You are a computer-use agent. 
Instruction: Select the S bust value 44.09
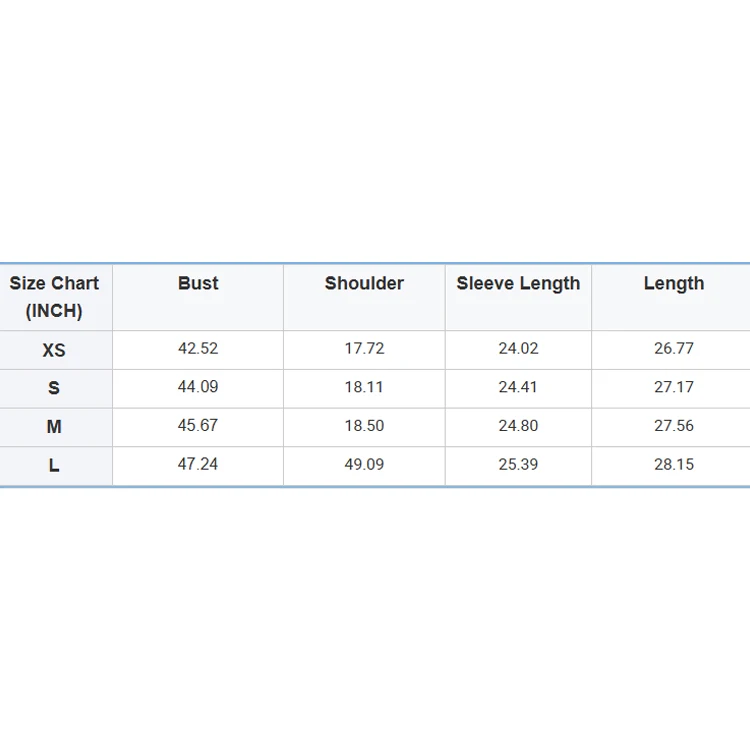[x=198, y=387]
